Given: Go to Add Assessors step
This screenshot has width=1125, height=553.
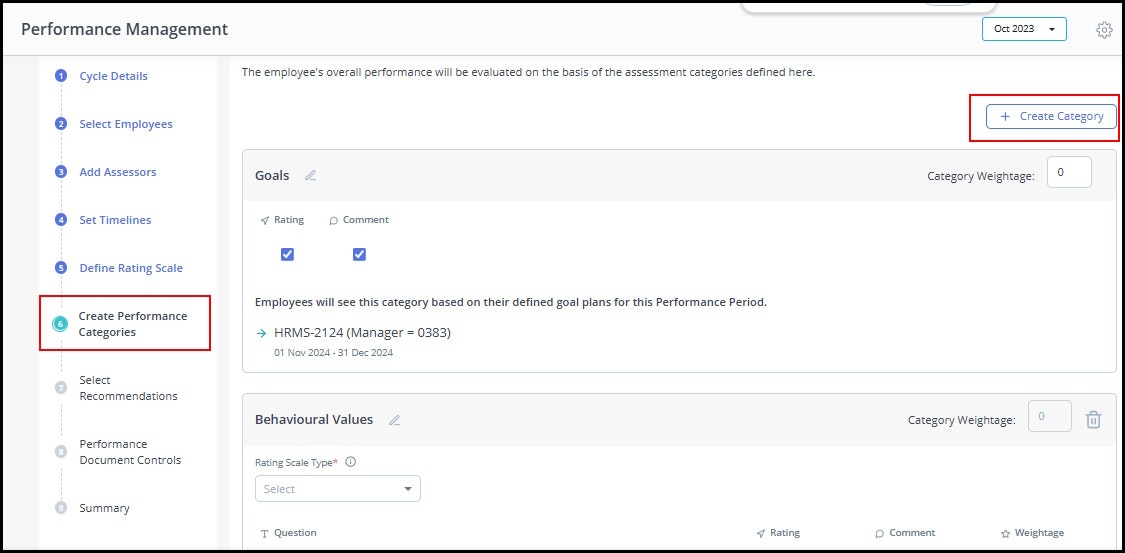Looking at the screenshot, I should click(118, 172).
